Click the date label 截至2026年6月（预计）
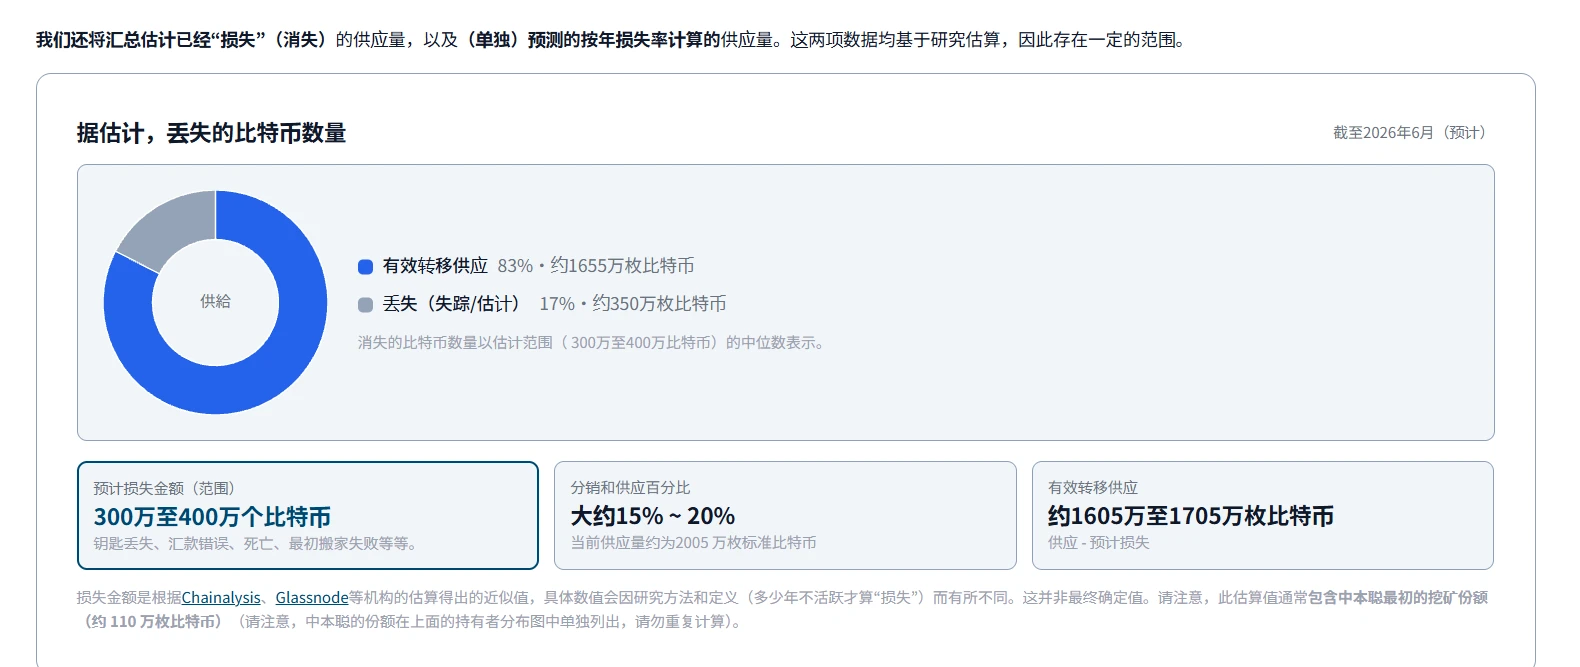 click(1413, 133)
